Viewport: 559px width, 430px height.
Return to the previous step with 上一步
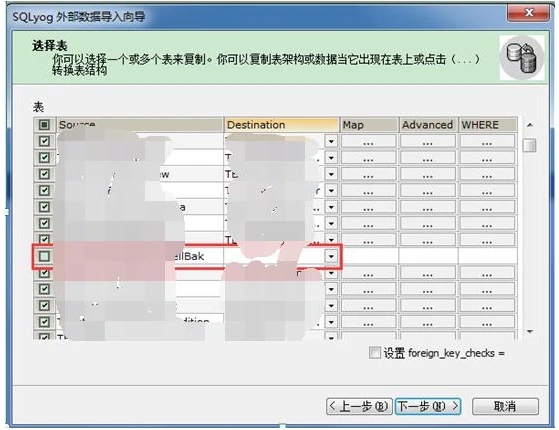[x=359, y=406]
